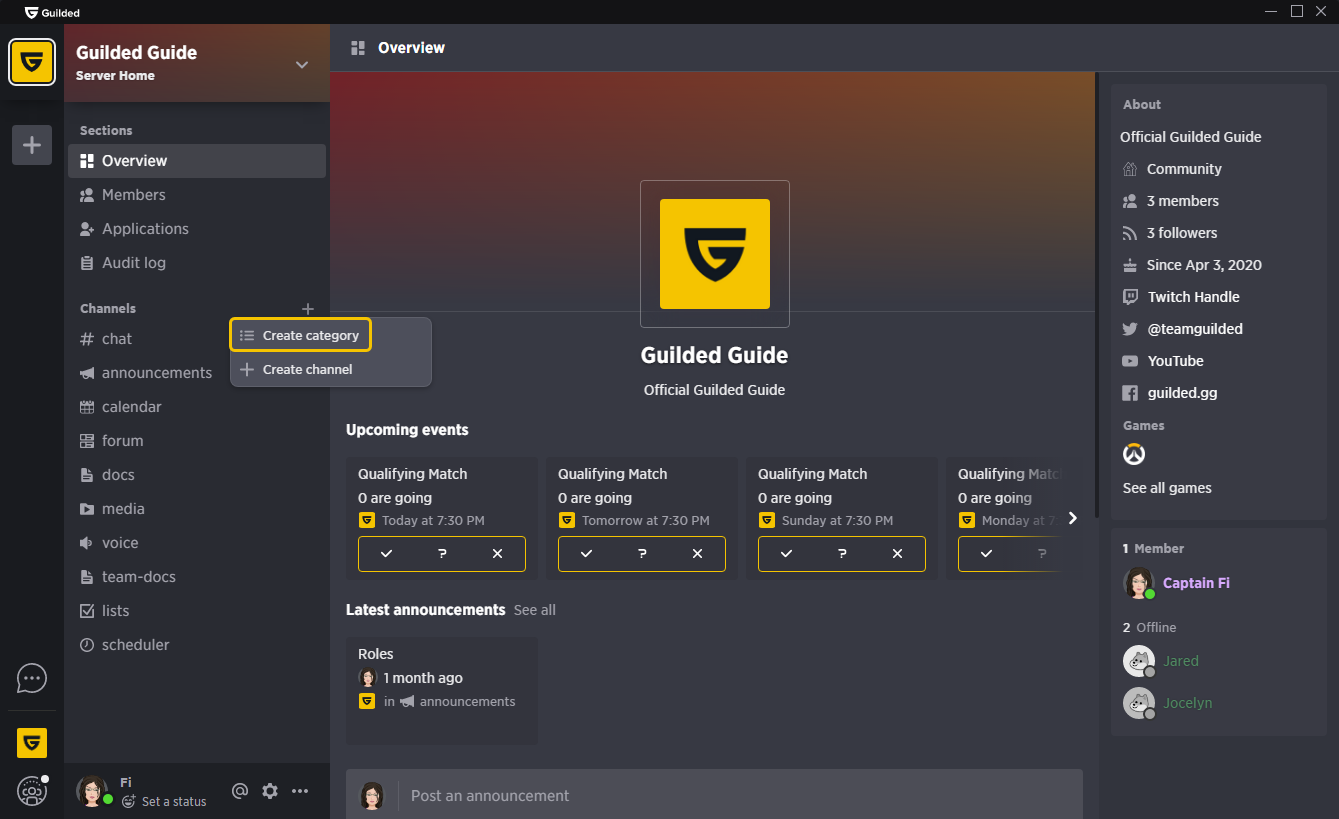Open the scheduler channel

(197, 645)
